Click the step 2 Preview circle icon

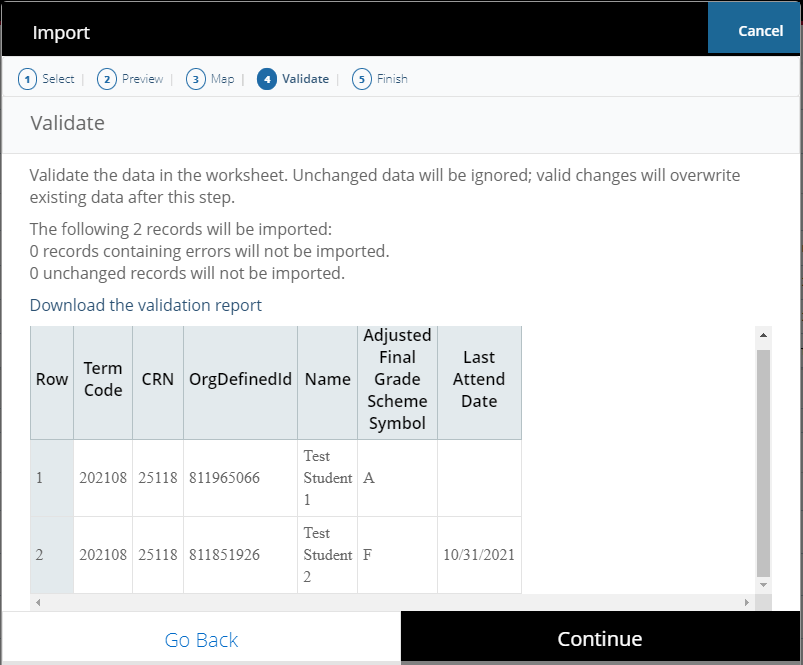[105, 78]
